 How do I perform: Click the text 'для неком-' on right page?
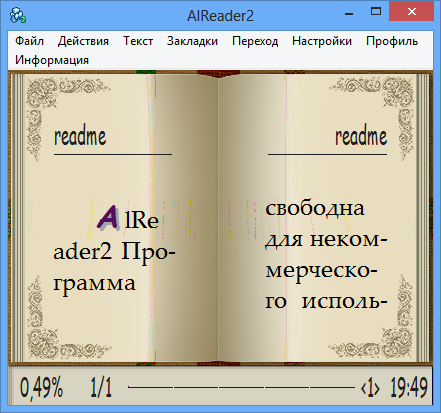pos(326,240)
